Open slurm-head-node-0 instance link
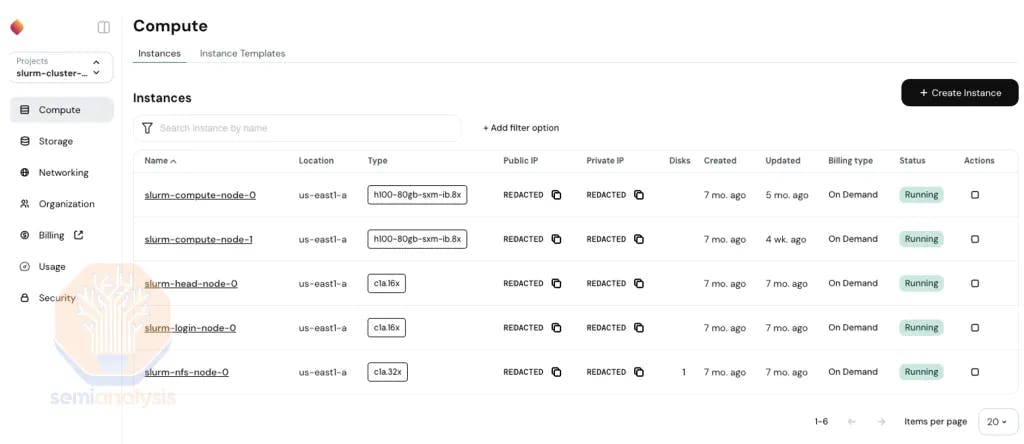 [x=191, y=283]
